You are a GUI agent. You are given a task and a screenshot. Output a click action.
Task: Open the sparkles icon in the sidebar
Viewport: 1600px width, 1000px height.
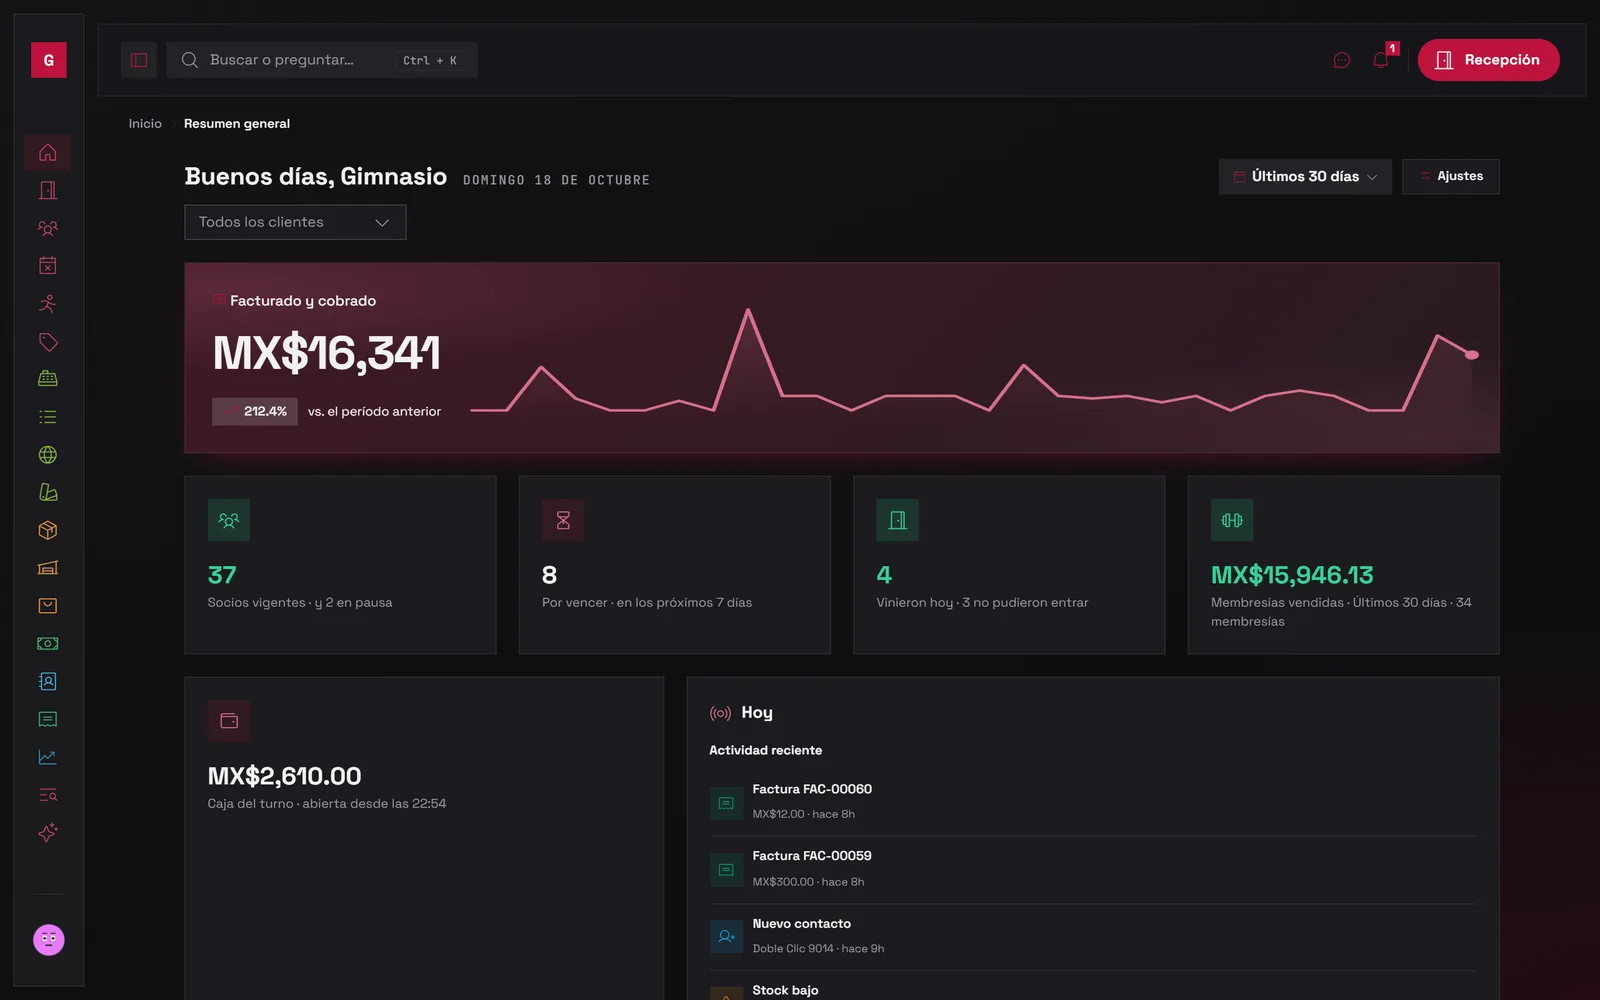point(47,833)
